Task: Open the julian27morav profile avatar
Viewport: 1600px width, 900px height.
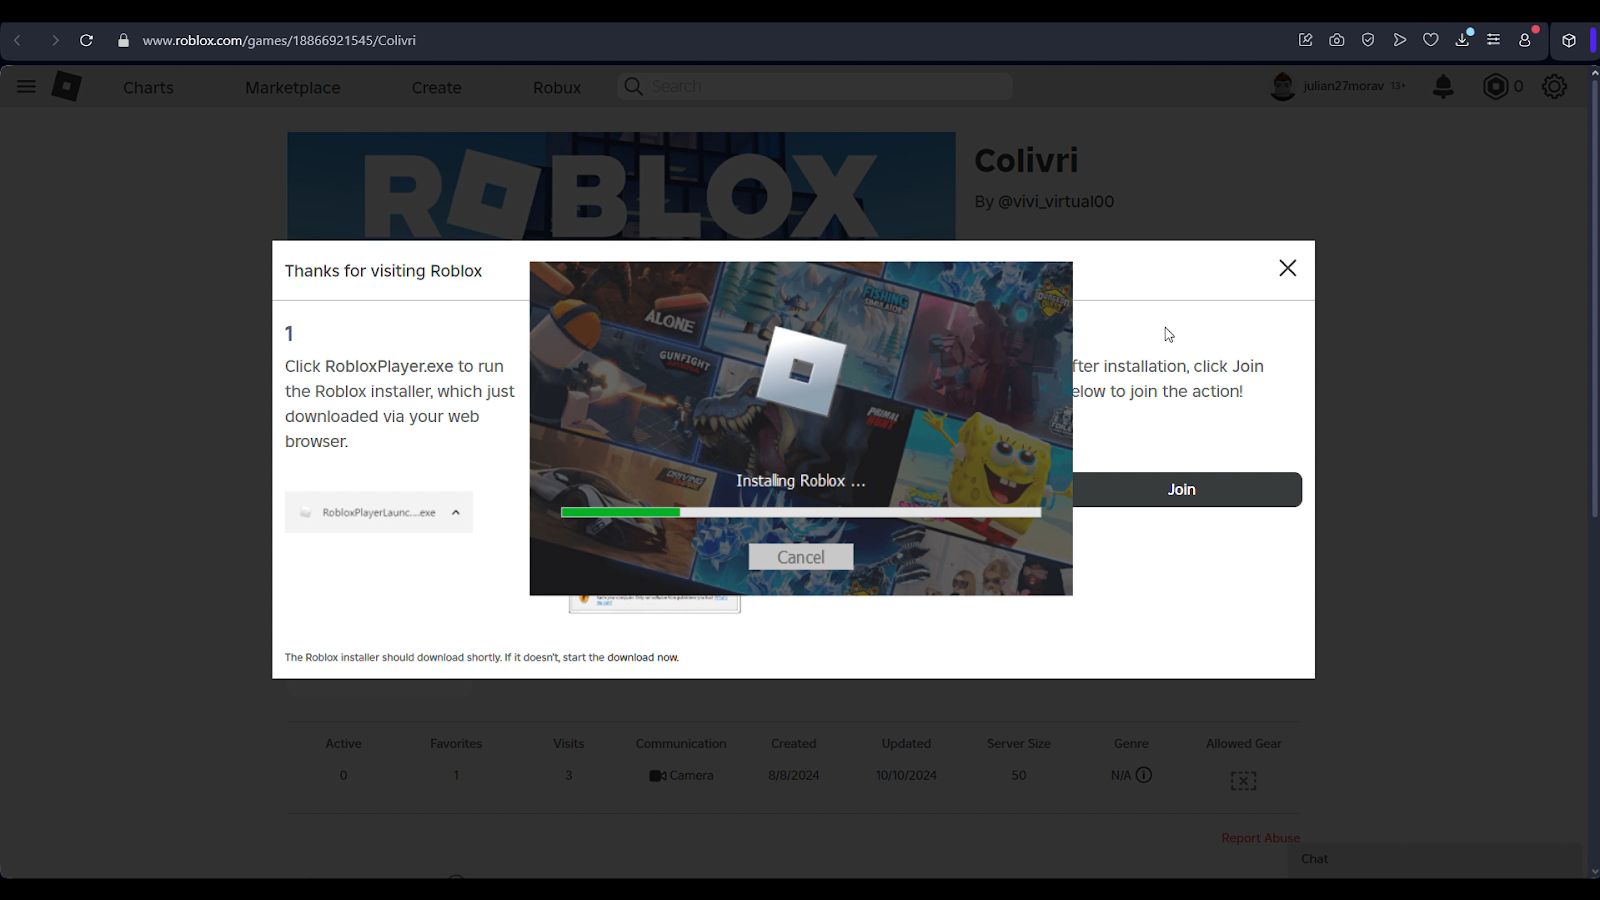Action: pyautogui.click(x=1283, y=86)
